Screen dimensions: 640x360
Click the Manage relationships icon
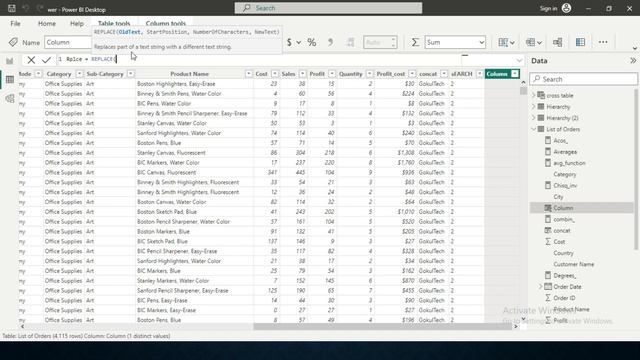coord(558,42)
